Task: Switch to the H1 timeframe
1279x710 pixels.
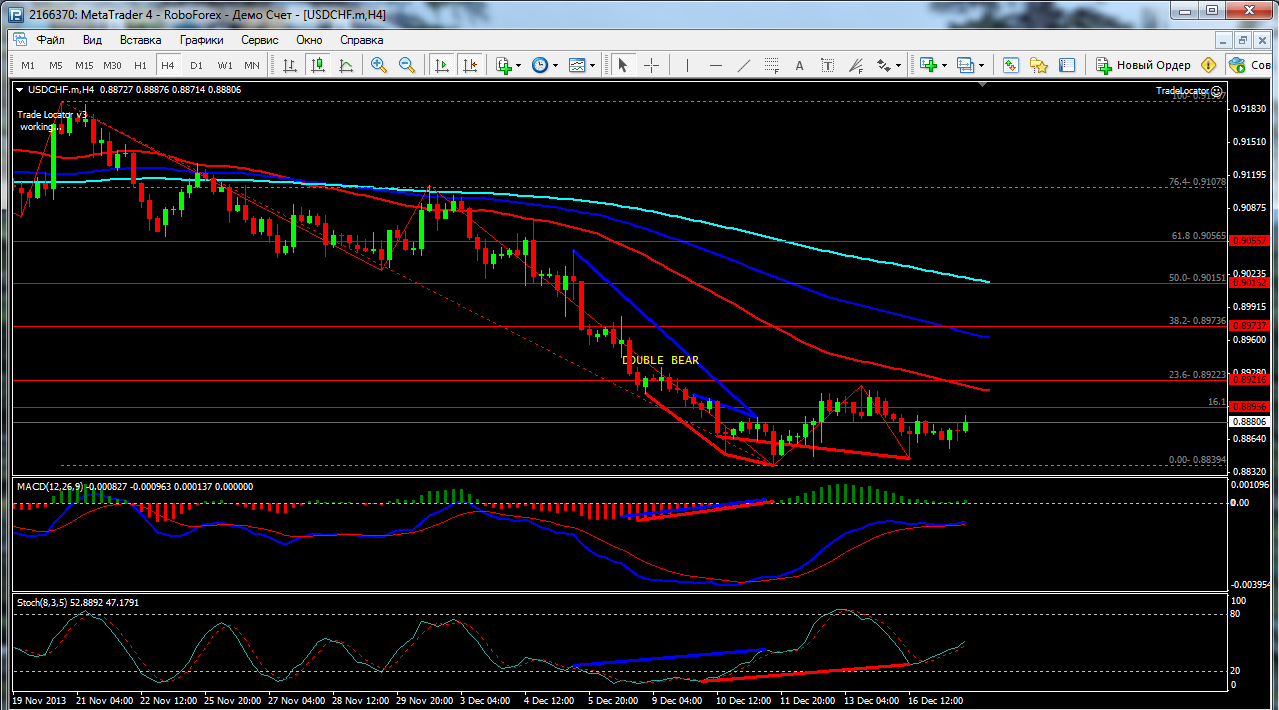Action: (x=140, y=65)
